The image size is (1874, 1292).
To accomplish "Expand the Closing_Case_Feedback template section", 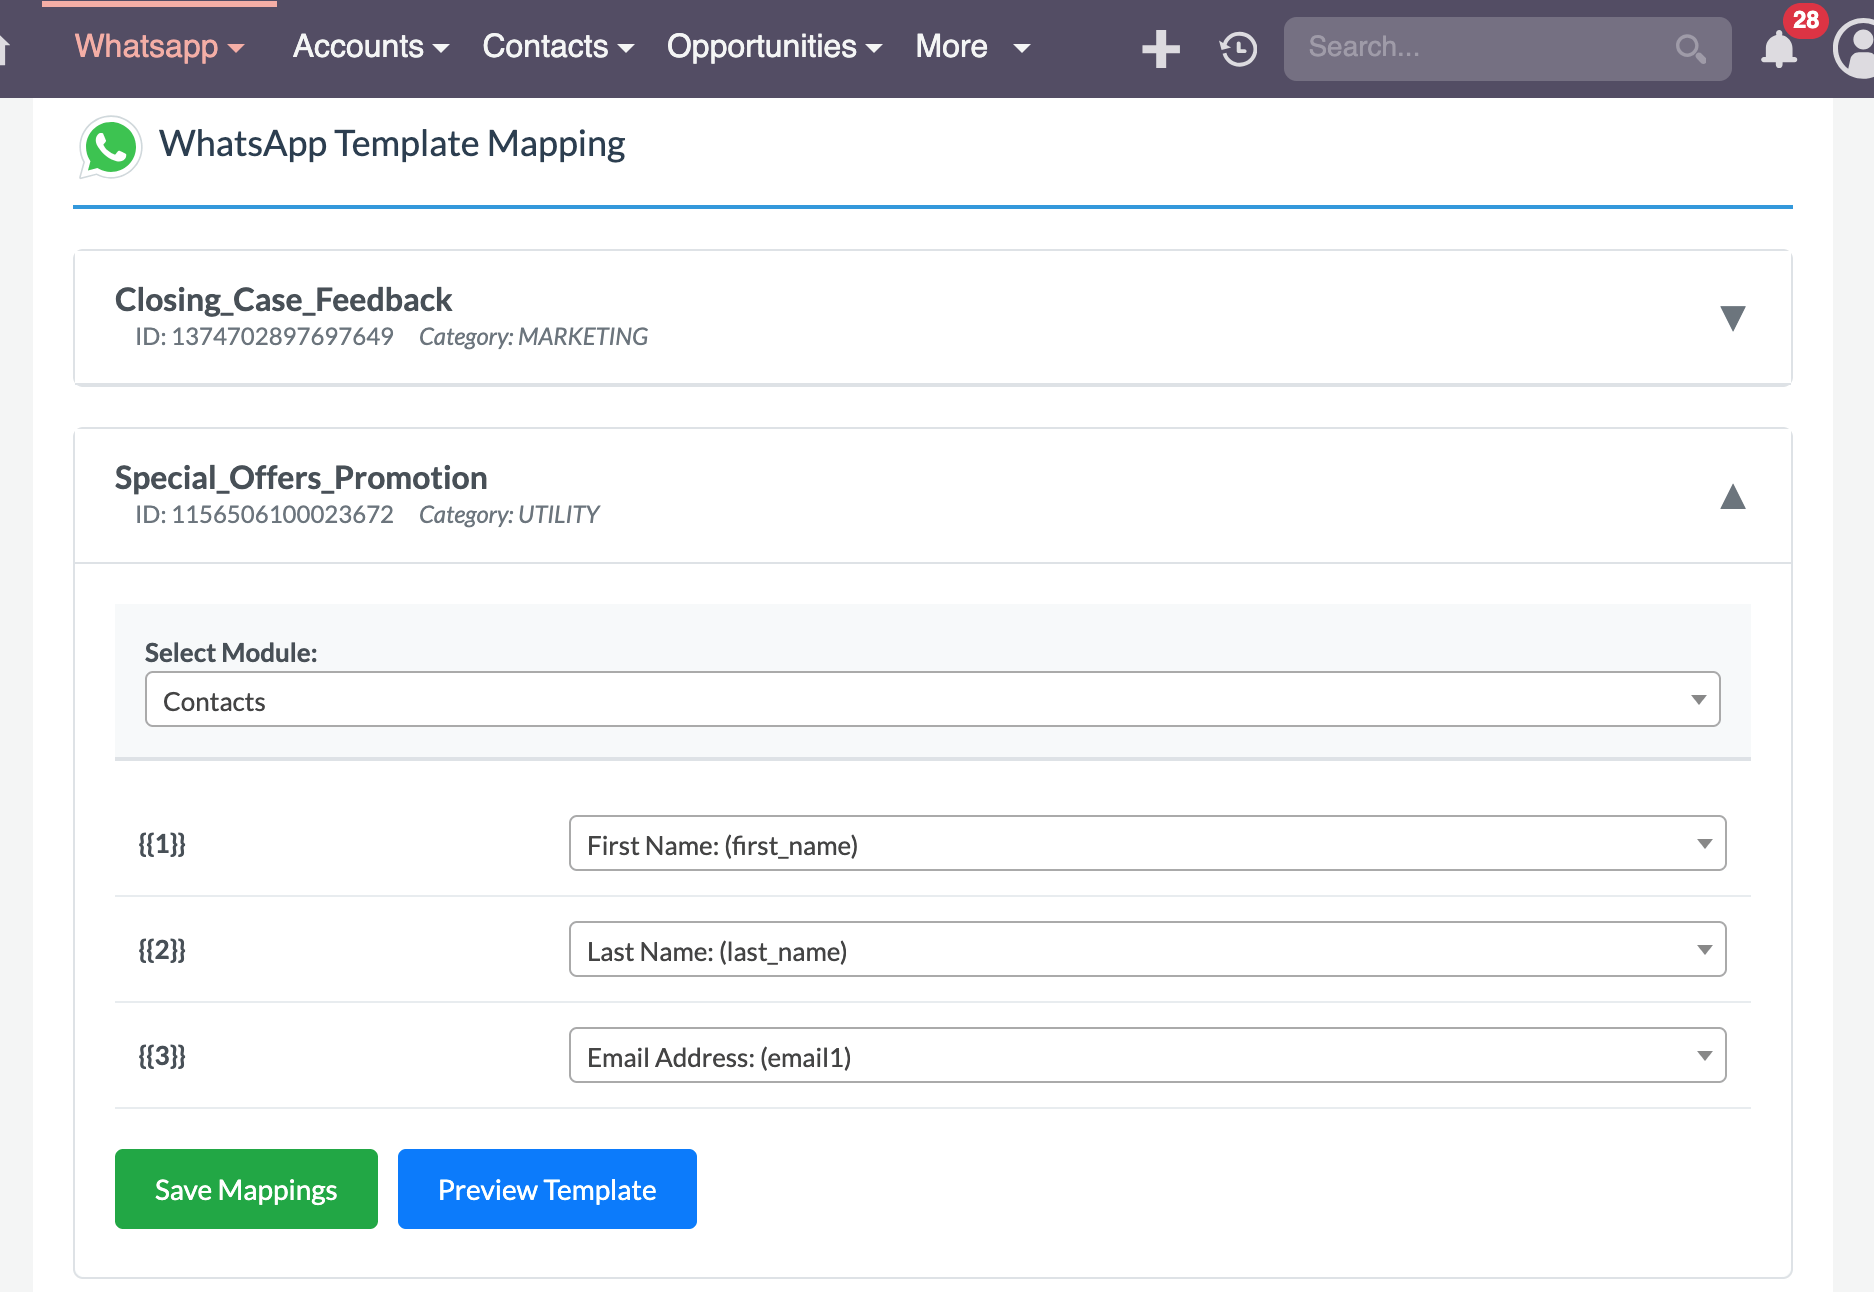I will click(1733, 318).
